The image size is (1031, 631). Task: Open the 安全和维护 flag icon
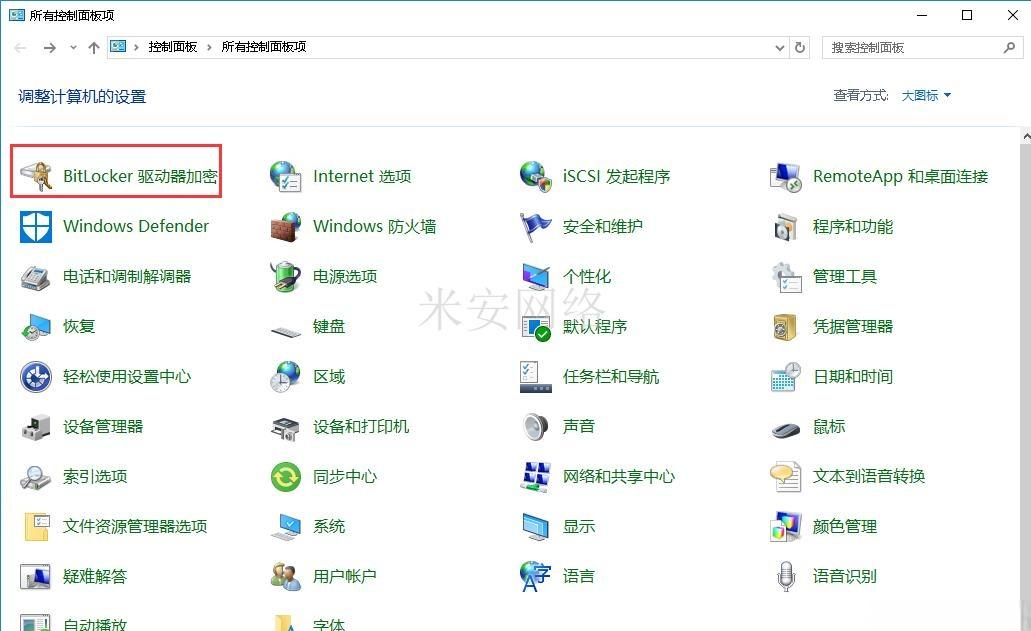pos(535,227)
